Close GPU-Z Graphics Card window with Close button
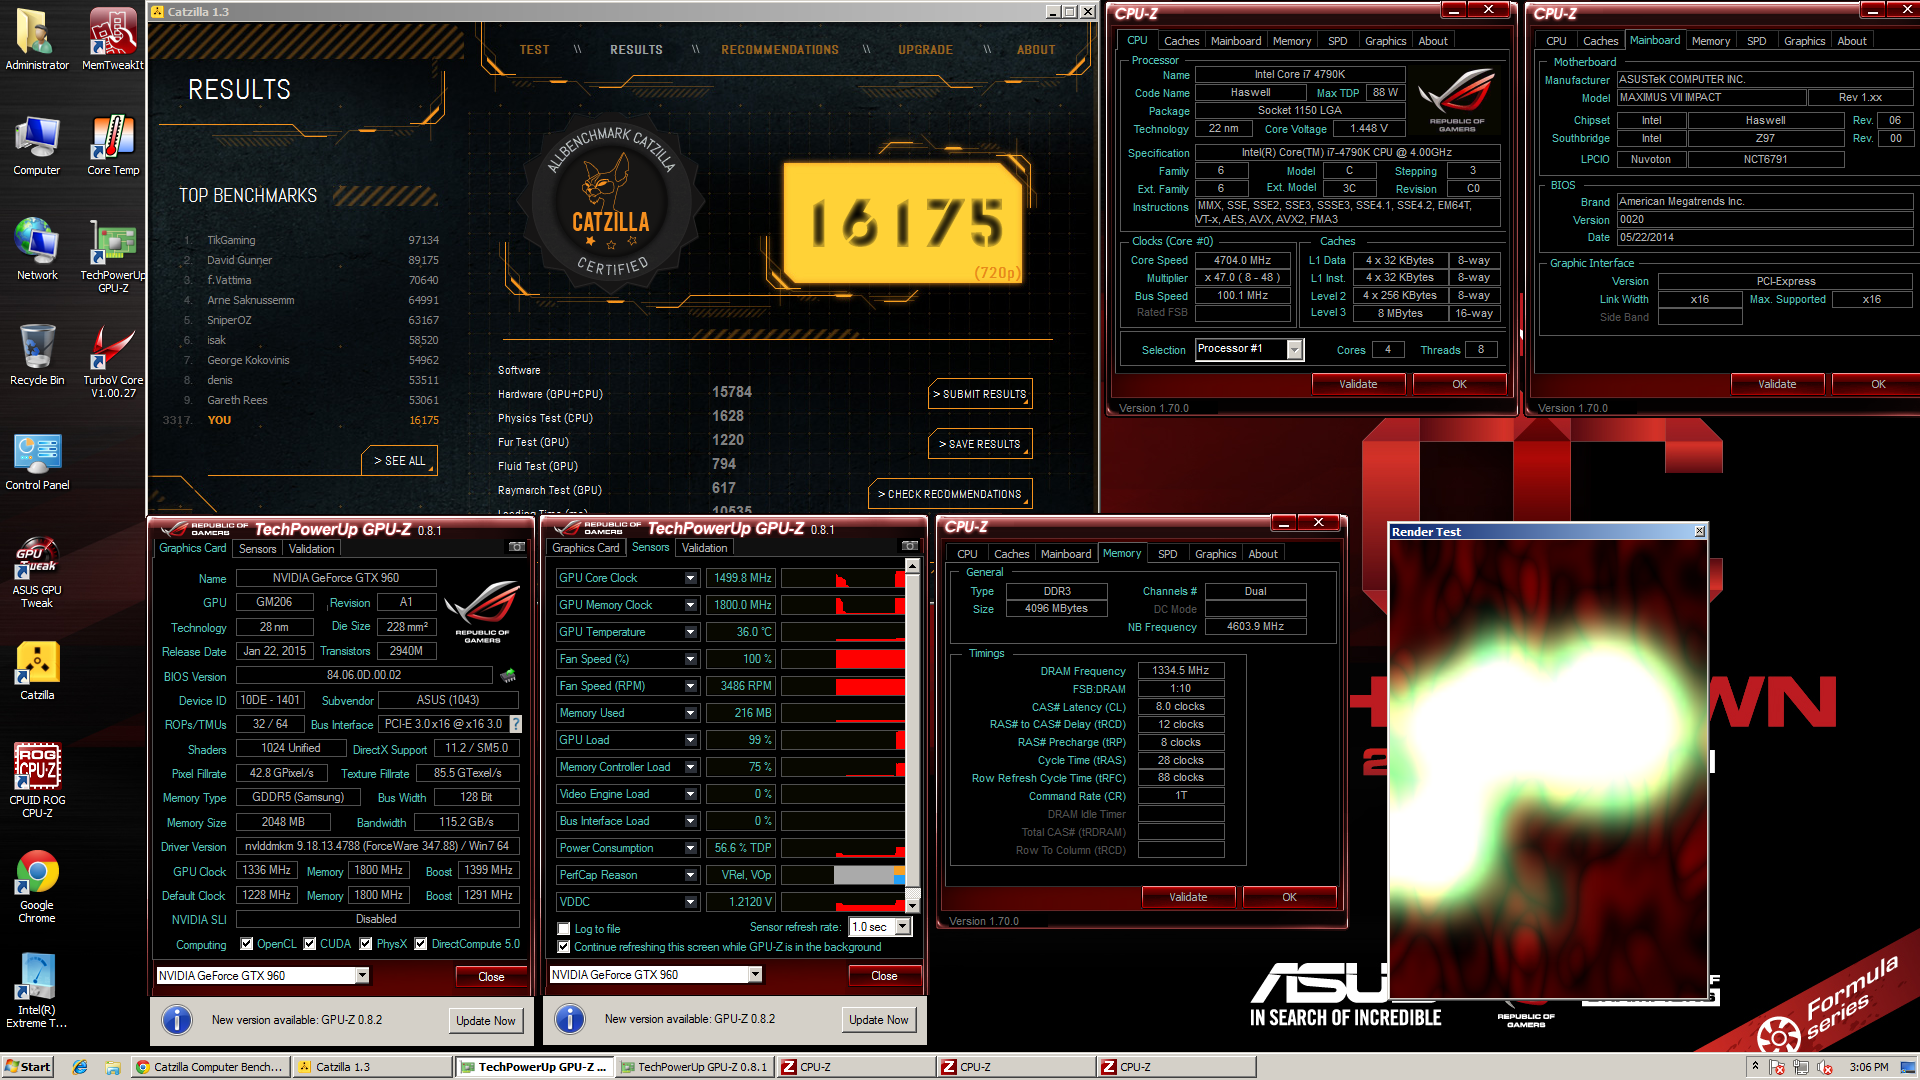This screenshot has height=1080, width=1920. tap(491, 977)
